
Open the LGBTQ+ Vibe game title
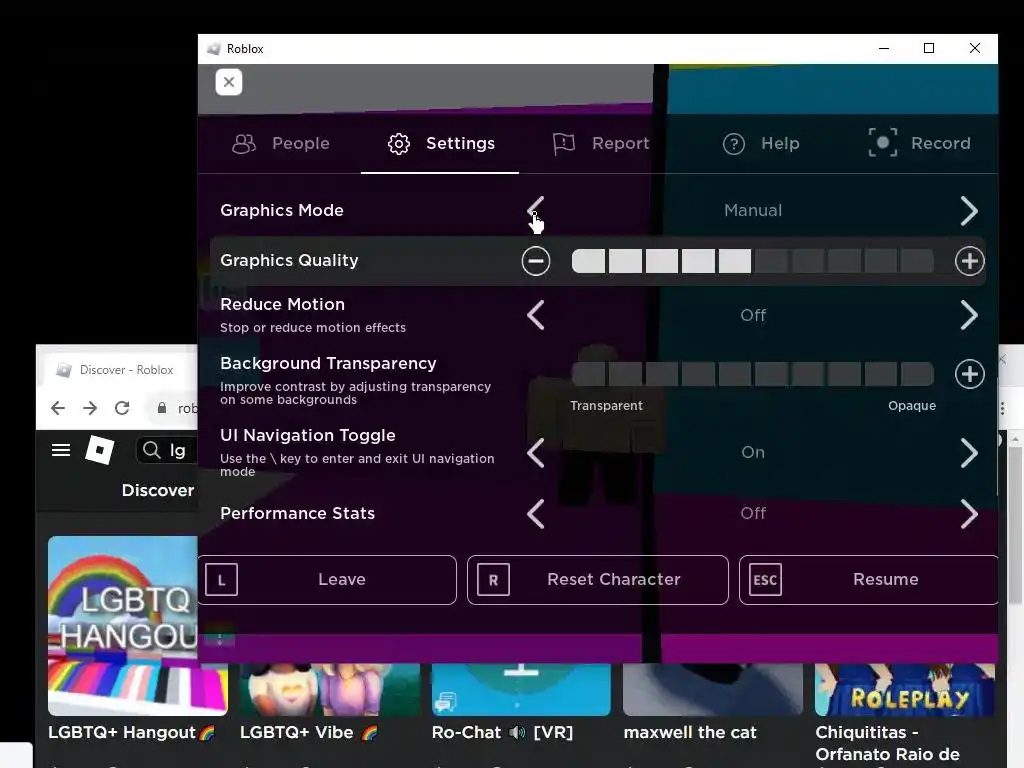(309, 733)
